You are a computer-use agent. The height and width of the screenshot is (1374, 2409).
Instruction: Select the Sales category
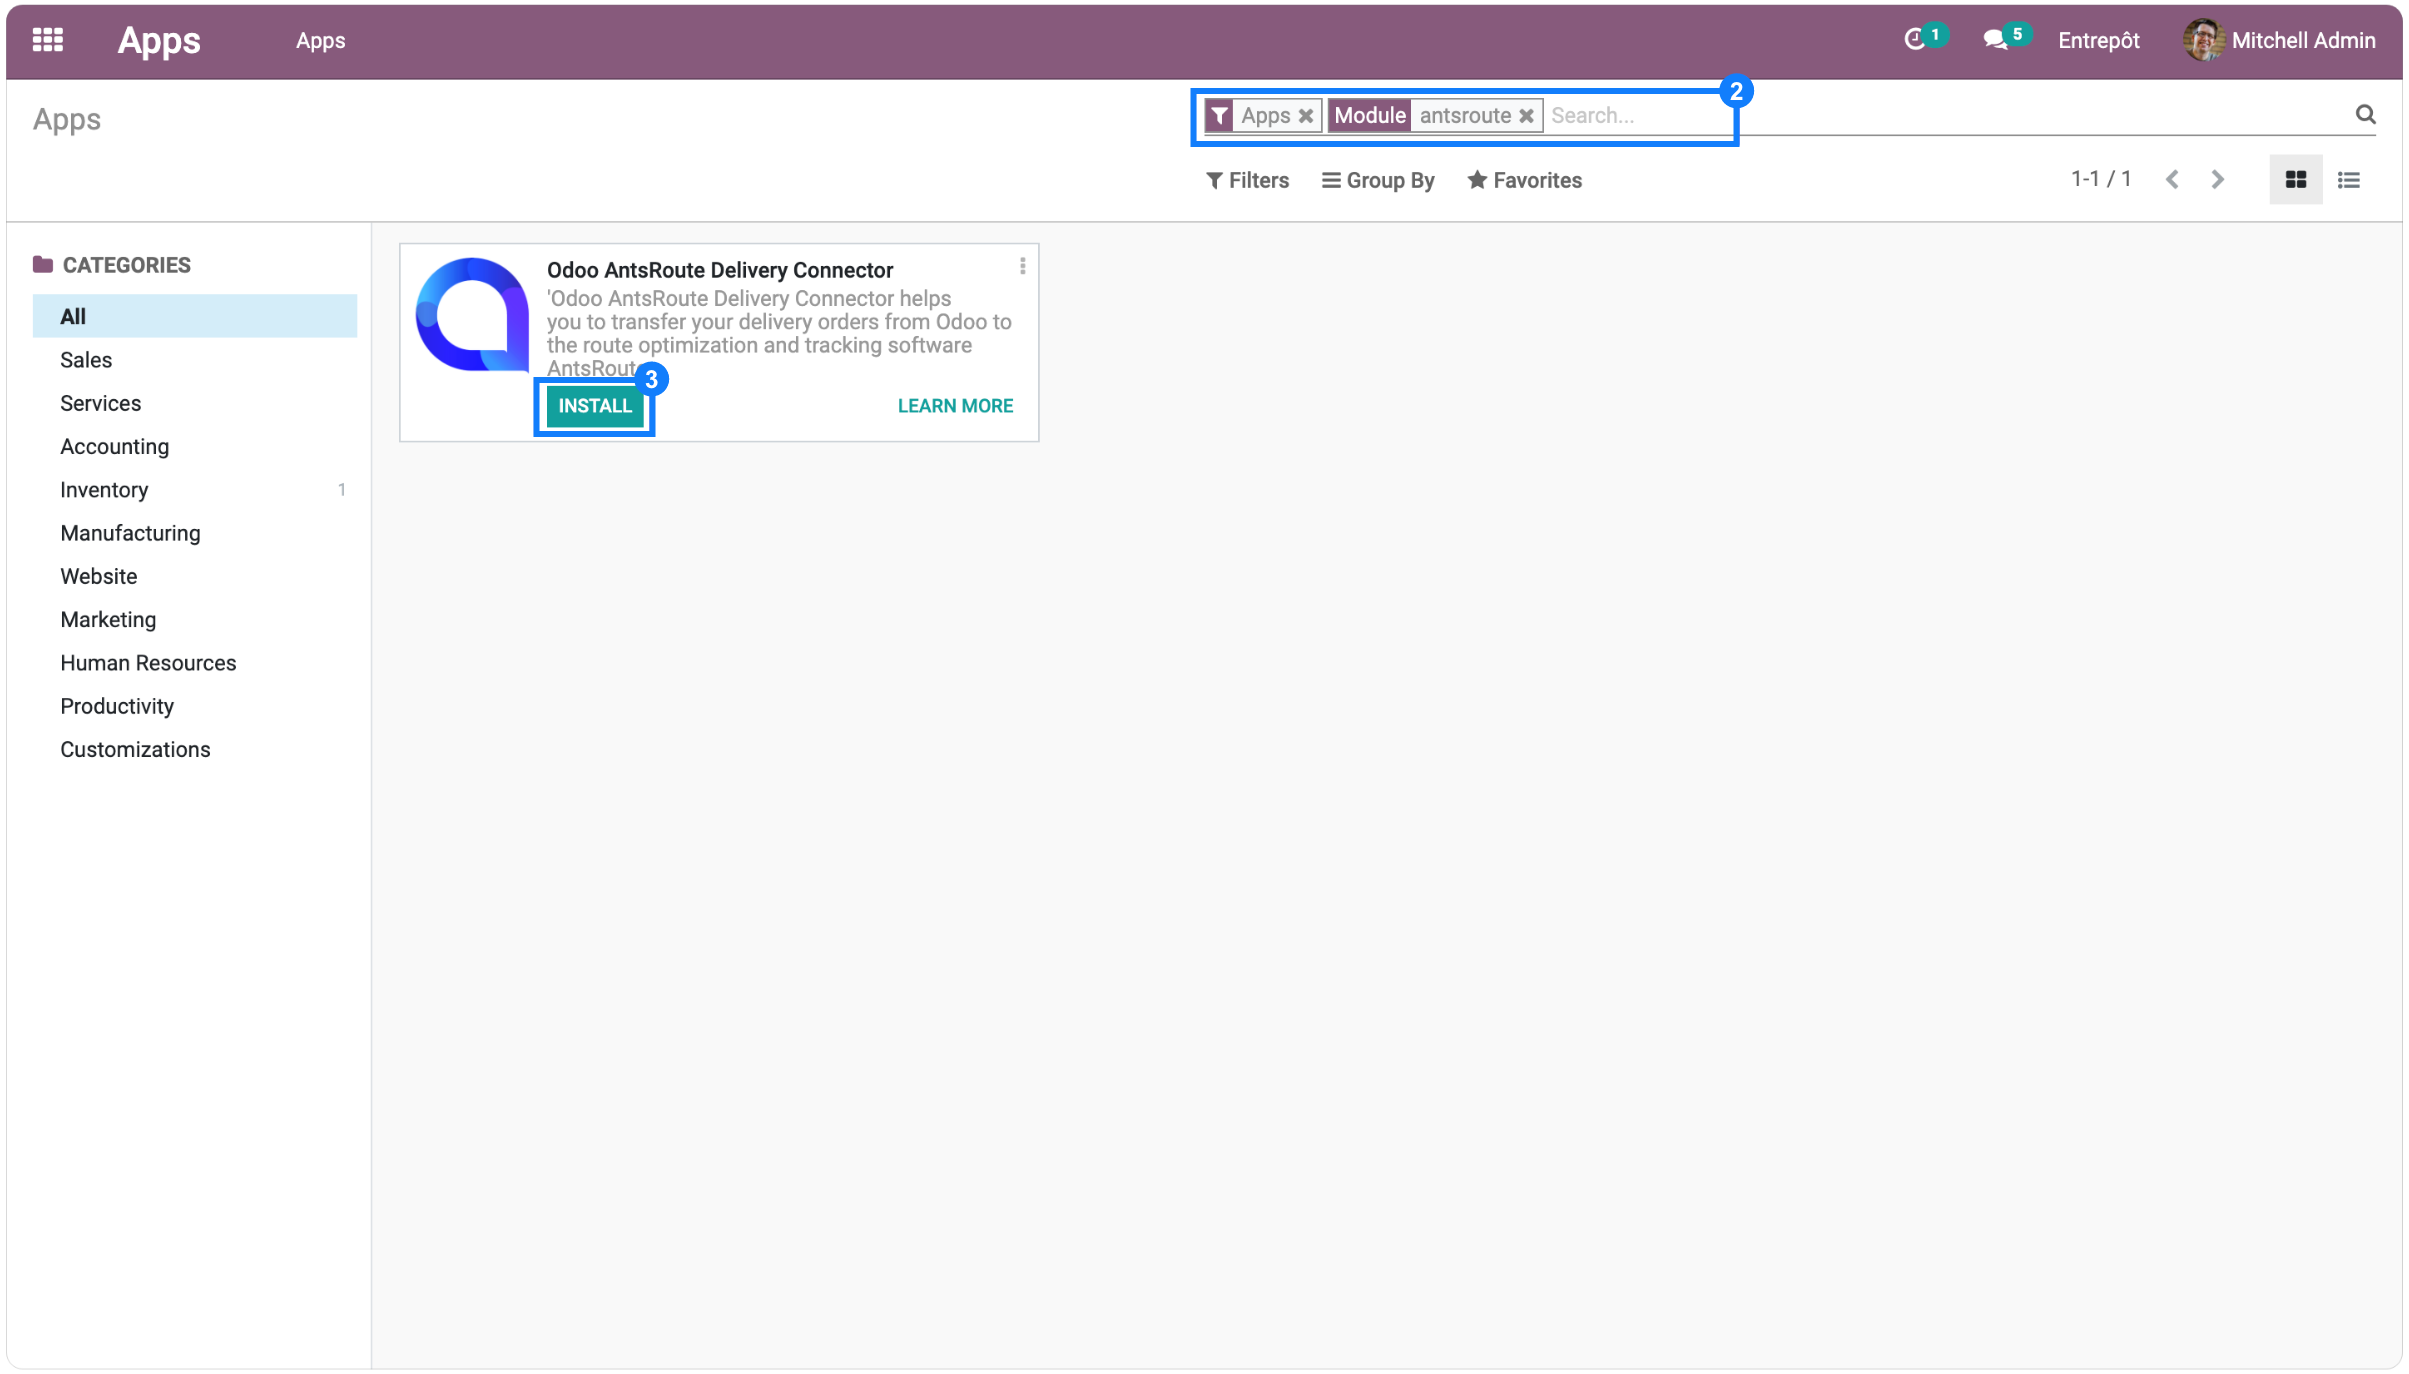pyautogui.click(x=194, y=360)
